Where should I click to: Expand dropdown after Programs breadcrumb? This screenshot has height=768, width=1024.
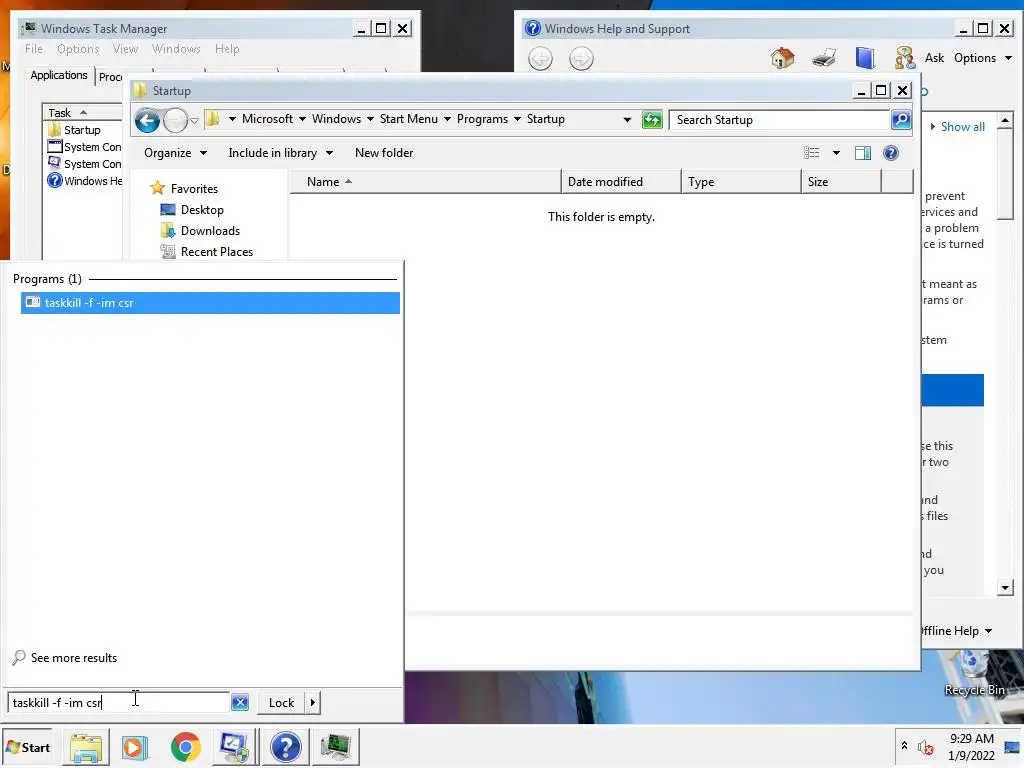[517, 120]
